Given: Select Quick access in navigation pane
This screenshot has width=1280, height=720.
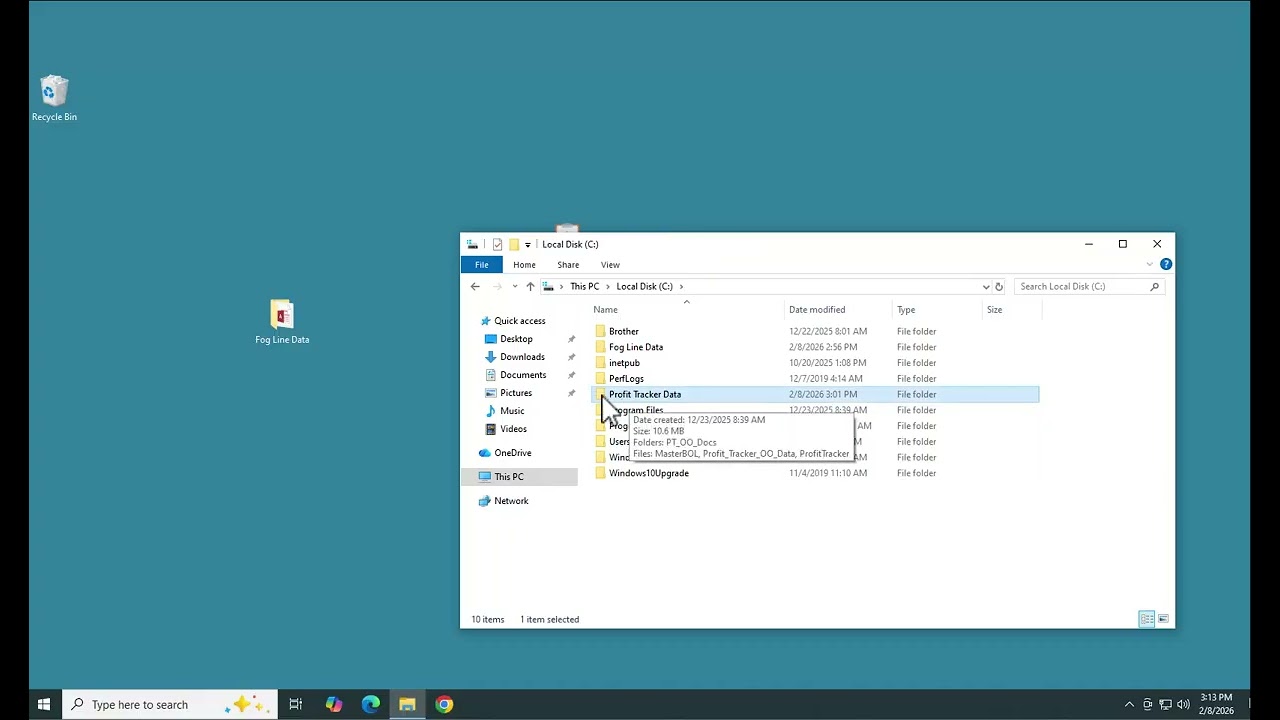Looking at the screenshot, I should (x=519, y=321).
